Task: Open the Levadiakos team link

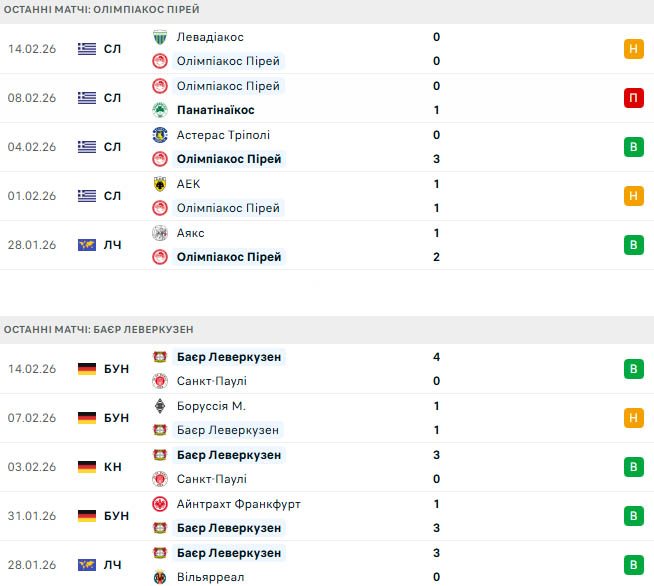Action: (x=209, y=37)
